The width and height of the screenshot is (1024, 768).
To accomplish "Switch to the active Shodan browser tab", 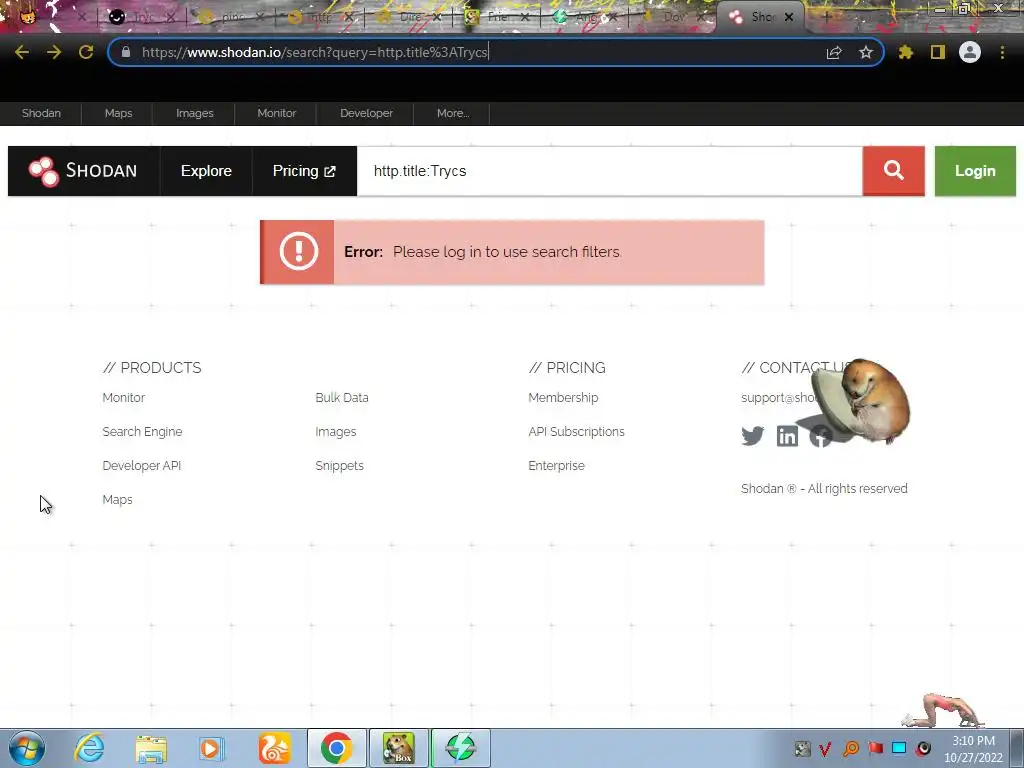I will [x=760, y=17].
